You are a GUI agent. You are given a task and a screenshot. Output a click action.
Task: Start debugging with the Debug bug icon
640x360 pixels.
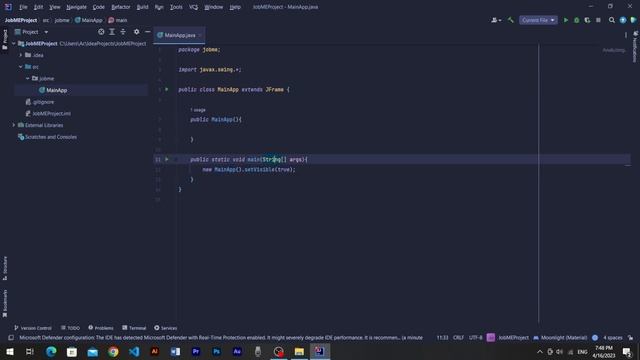pos(576,20)
